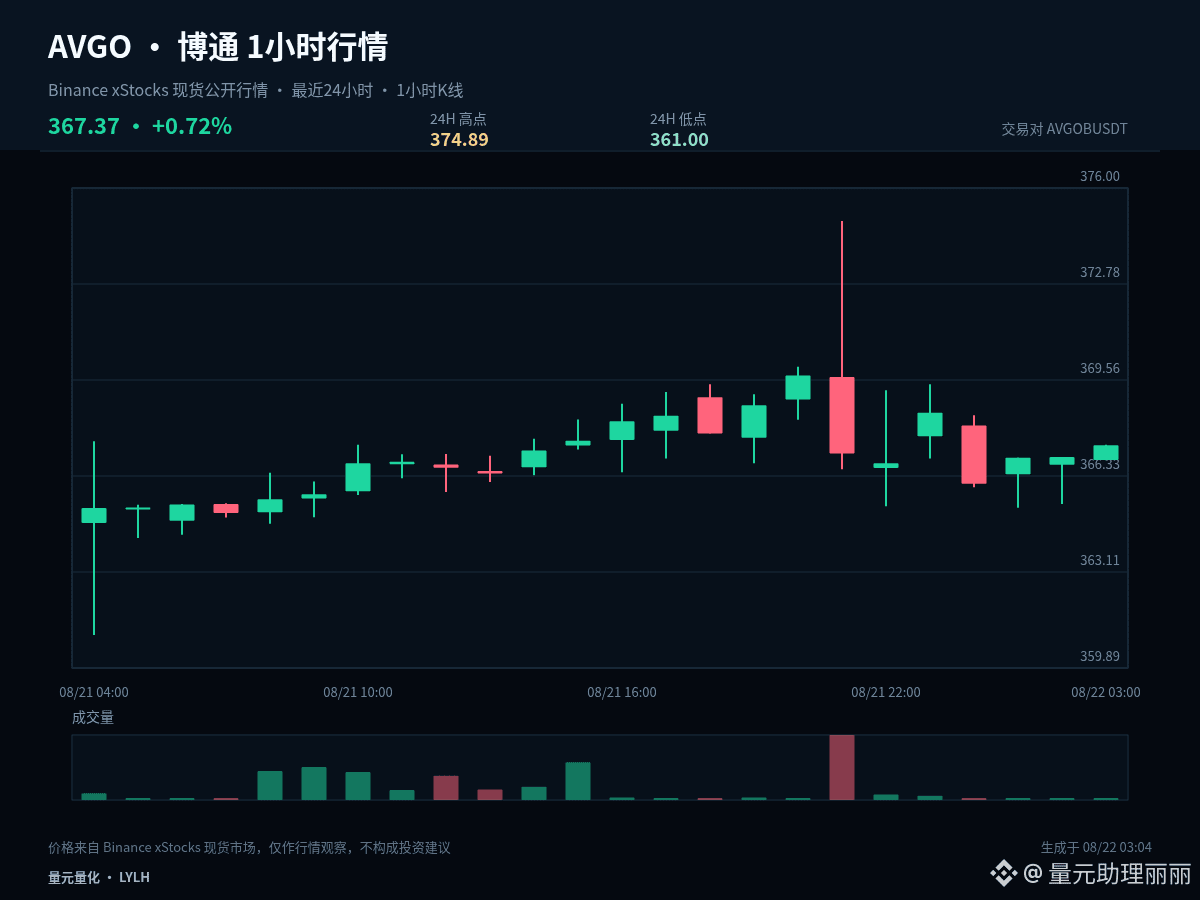Click the 369.56 price axis label
The image size is (1200, 900).
(x=1100, y=368)
